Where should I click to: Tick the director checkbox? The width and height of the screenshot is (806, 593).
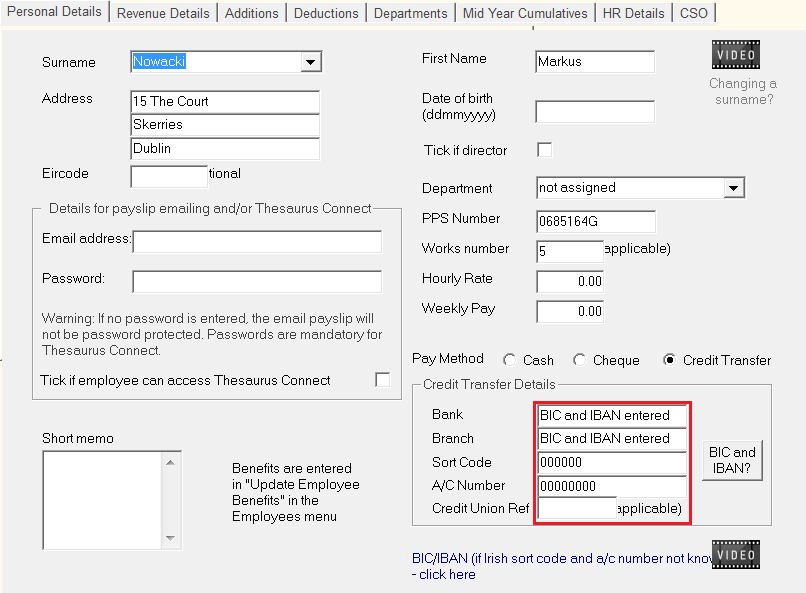pyautogui.click(x=544, y=150)
